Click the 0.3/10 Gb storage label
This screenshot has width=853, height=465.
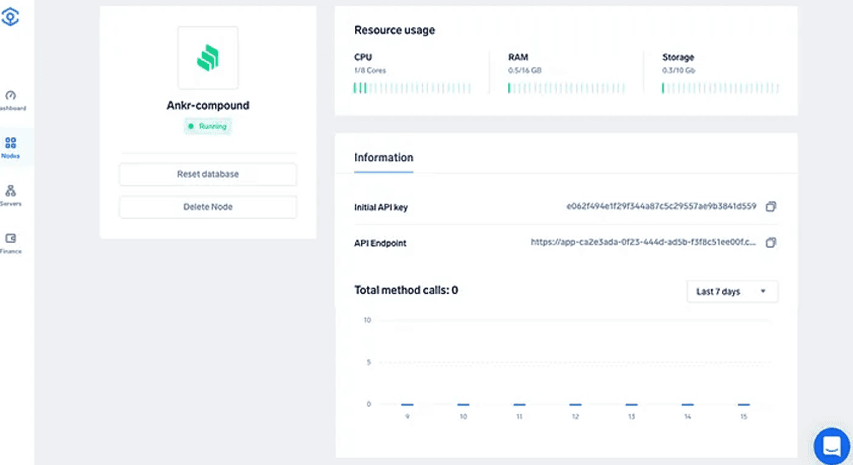click(678, 71)
